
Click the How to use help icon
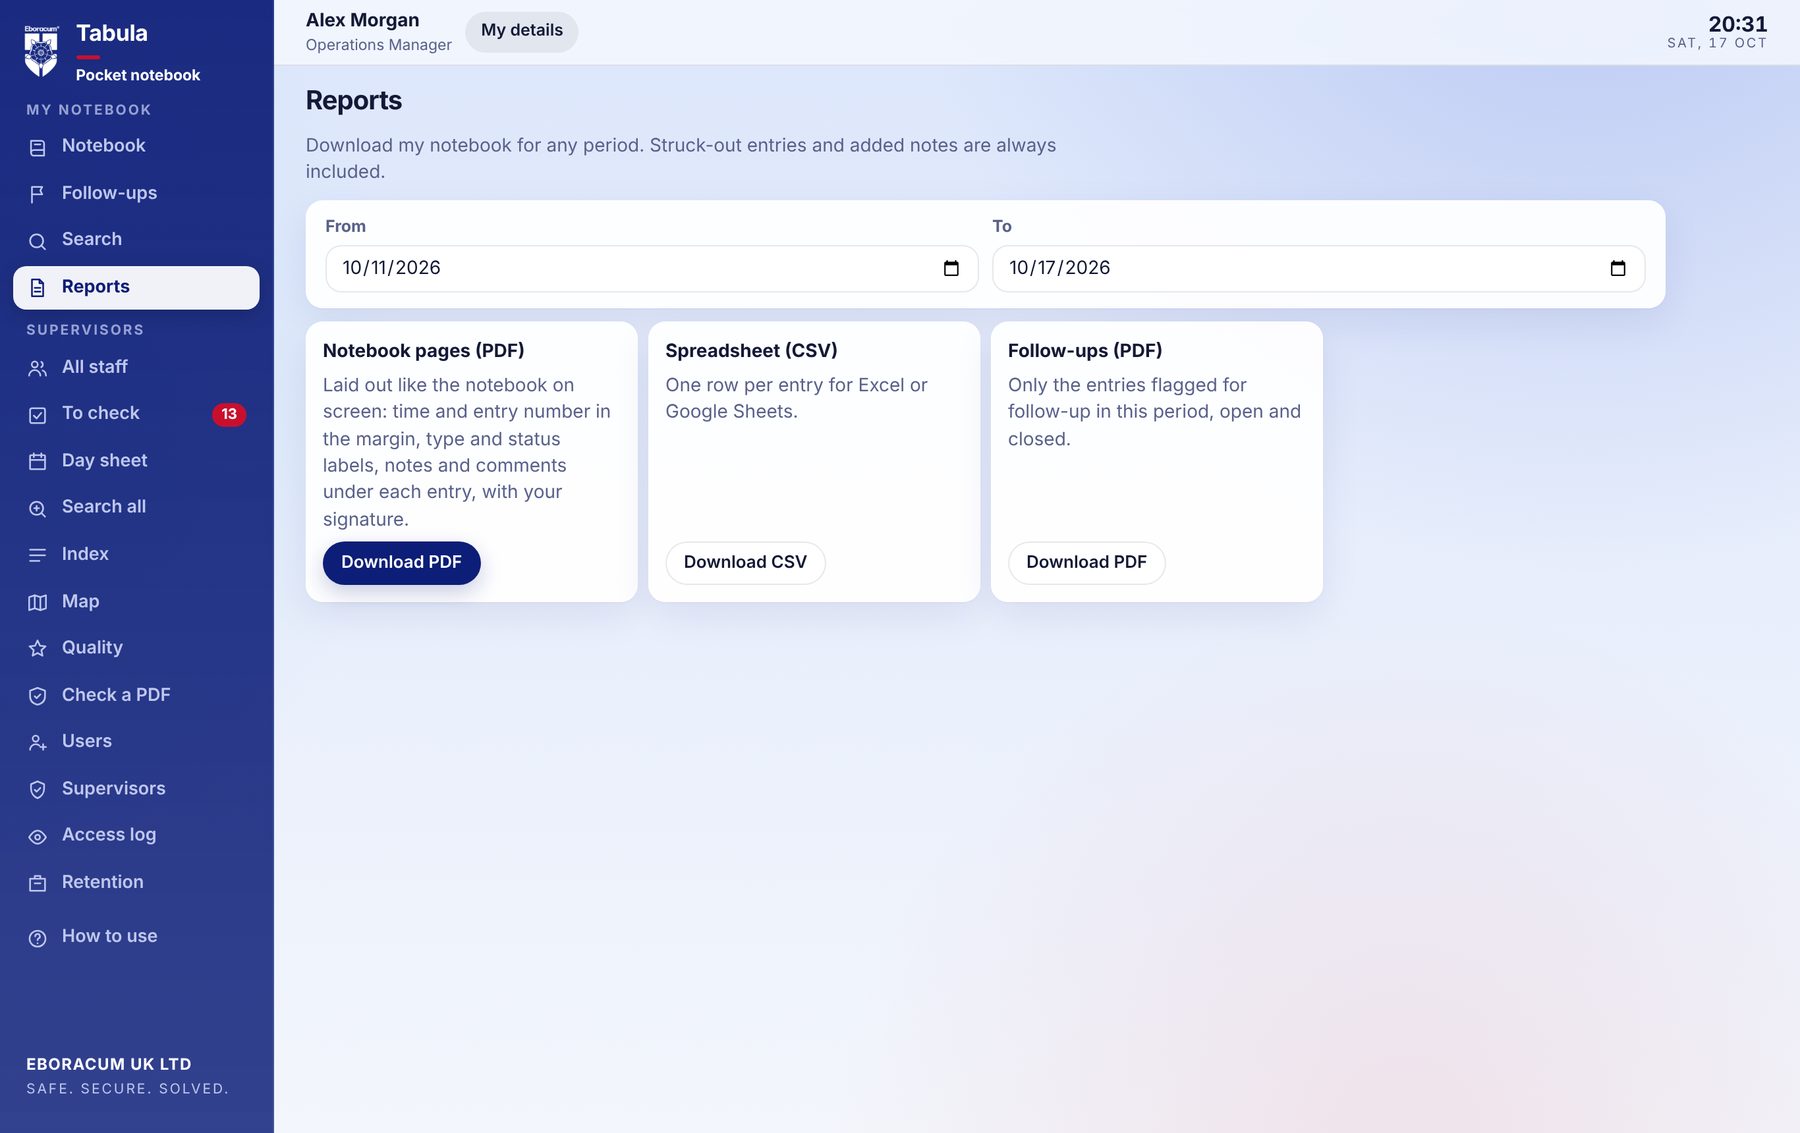pyautogui.click(x=38, y=938)
